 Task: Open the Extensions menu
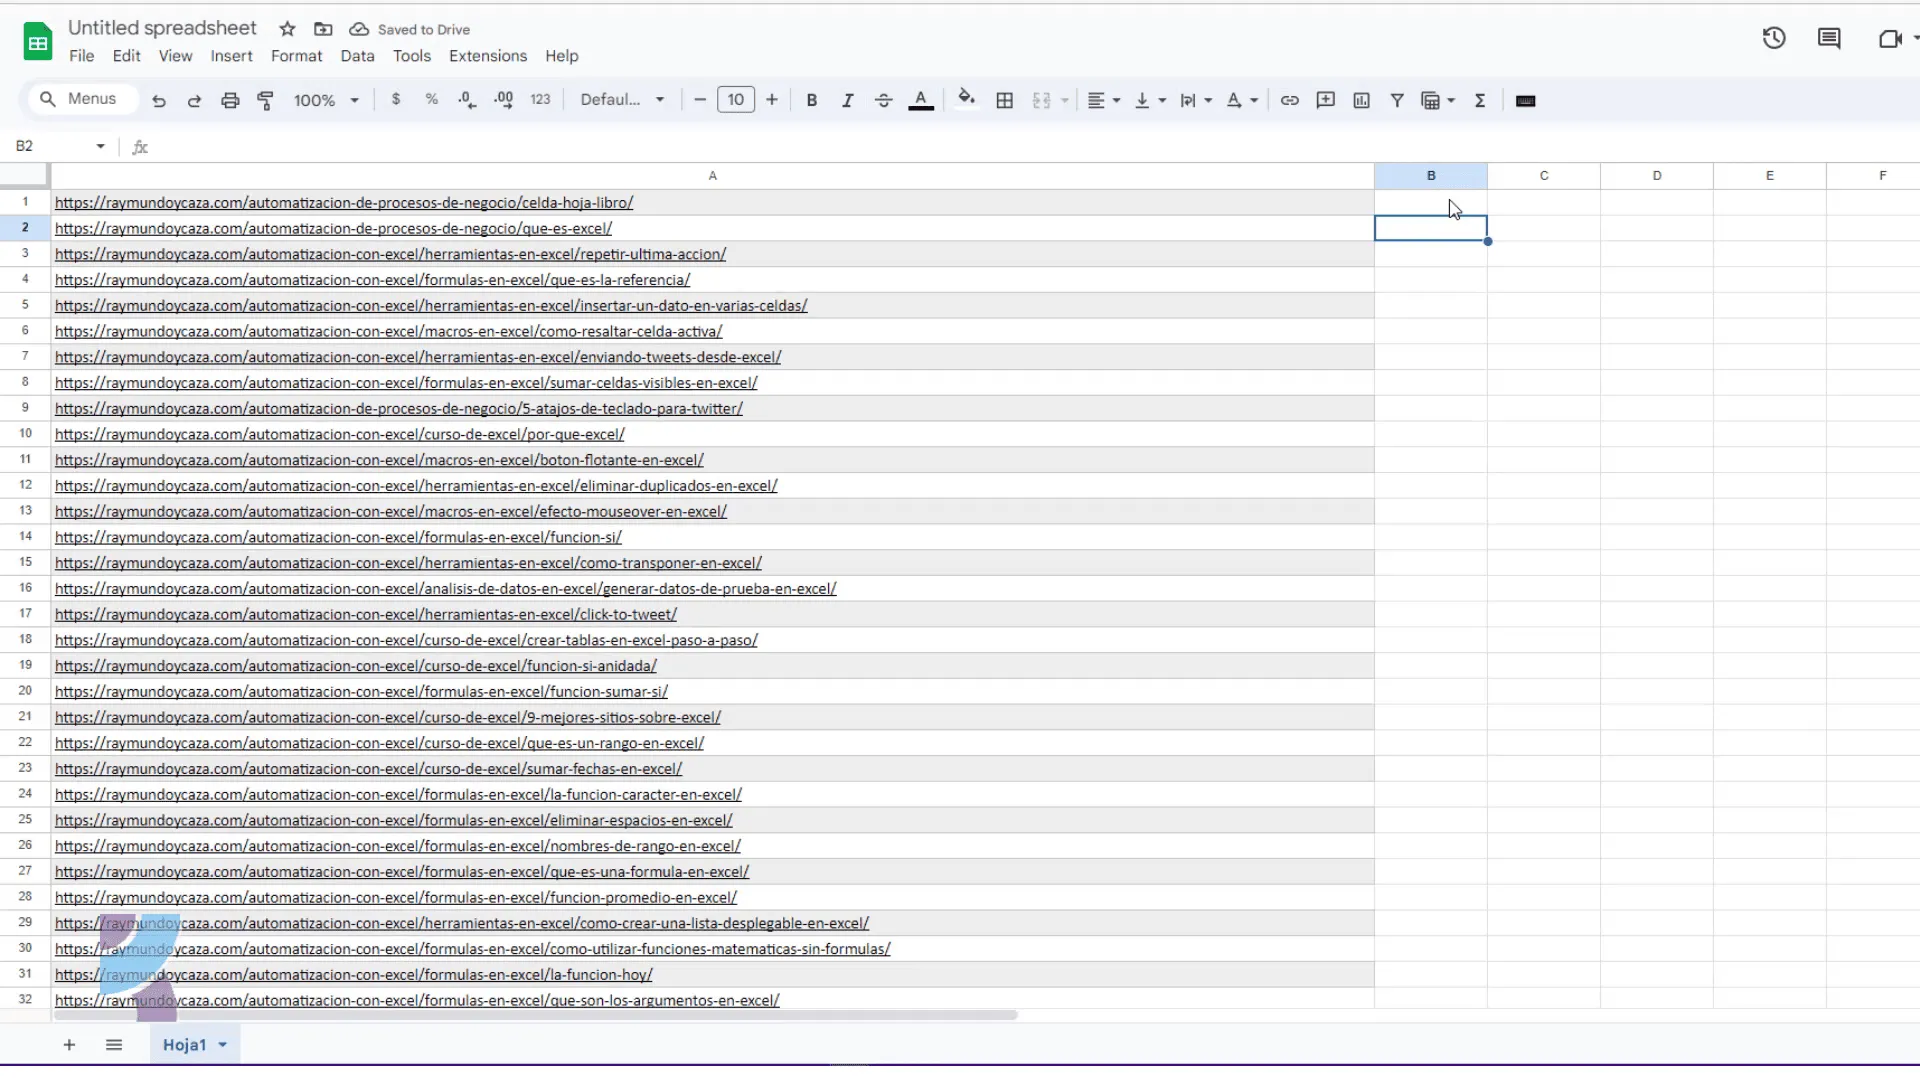pos(487,56)
